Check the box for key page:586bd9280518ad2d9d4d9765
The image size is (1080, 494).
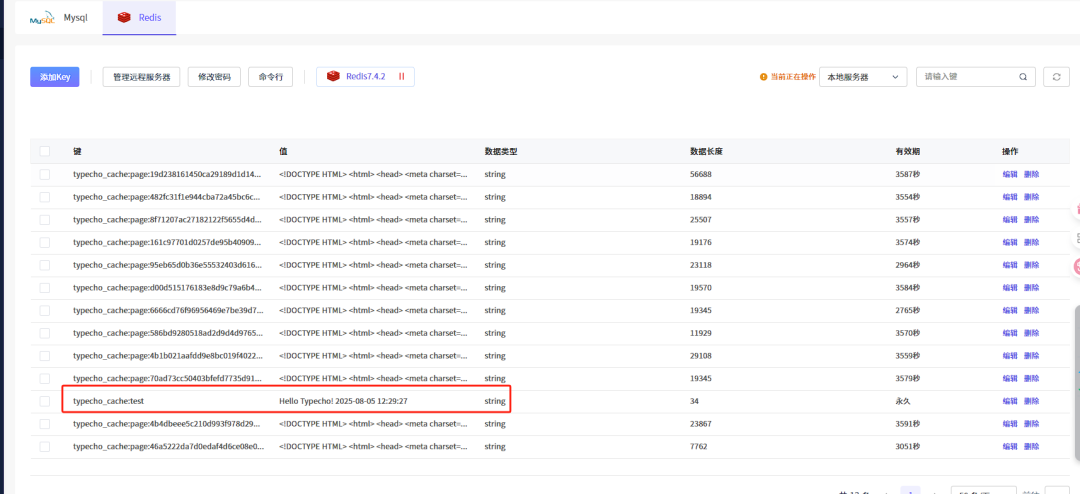tap(45, 333)
